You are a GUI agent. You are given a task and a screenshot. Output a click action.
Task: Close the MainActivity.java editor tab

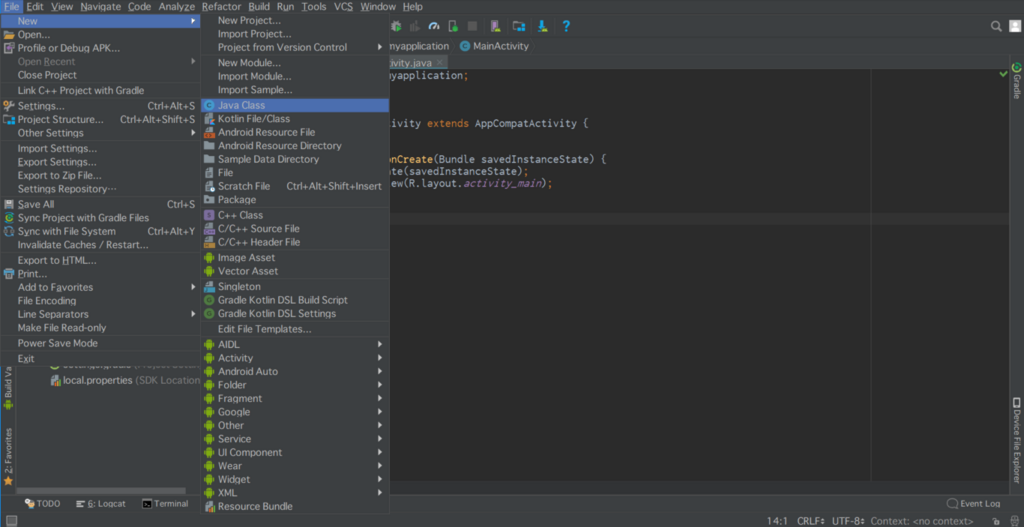[440, 63]
